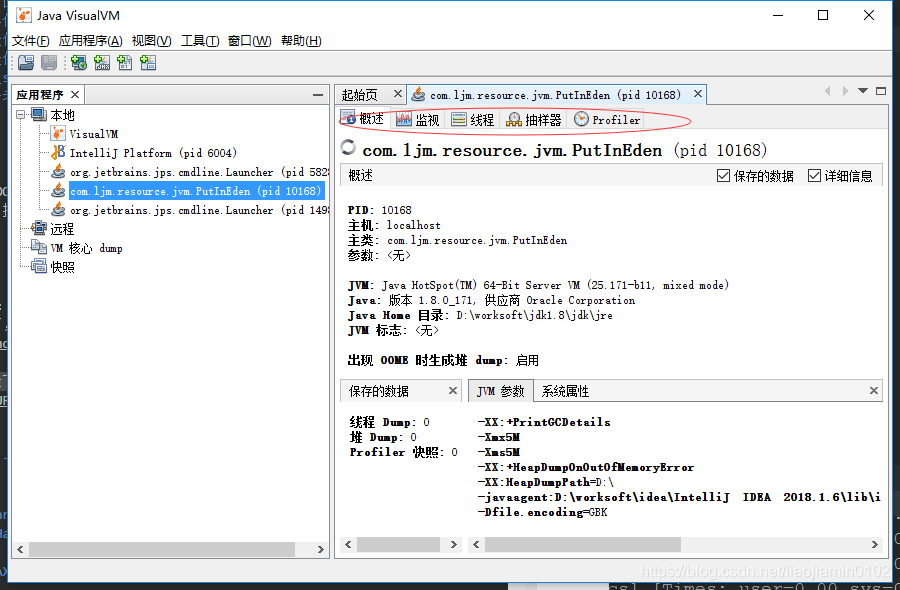Click Add JMX Connection toolbar icon
The width and height of the screenshot is (900, 590).
pyautogui.click(x=102, y=63)
